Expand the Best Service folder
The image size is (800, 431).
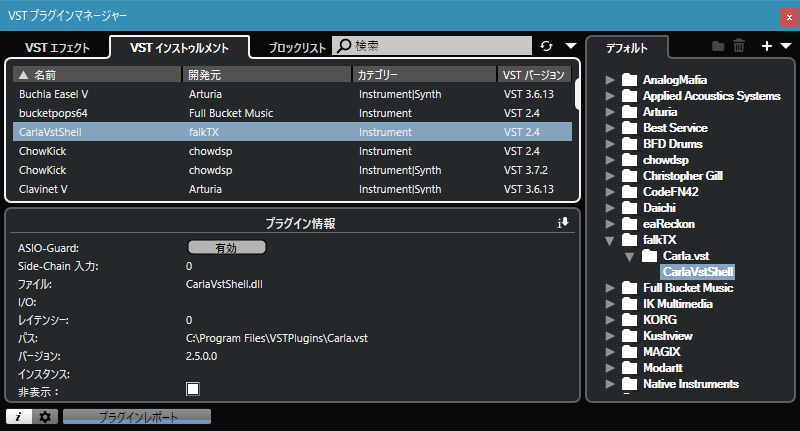click(x=610, y=128)
